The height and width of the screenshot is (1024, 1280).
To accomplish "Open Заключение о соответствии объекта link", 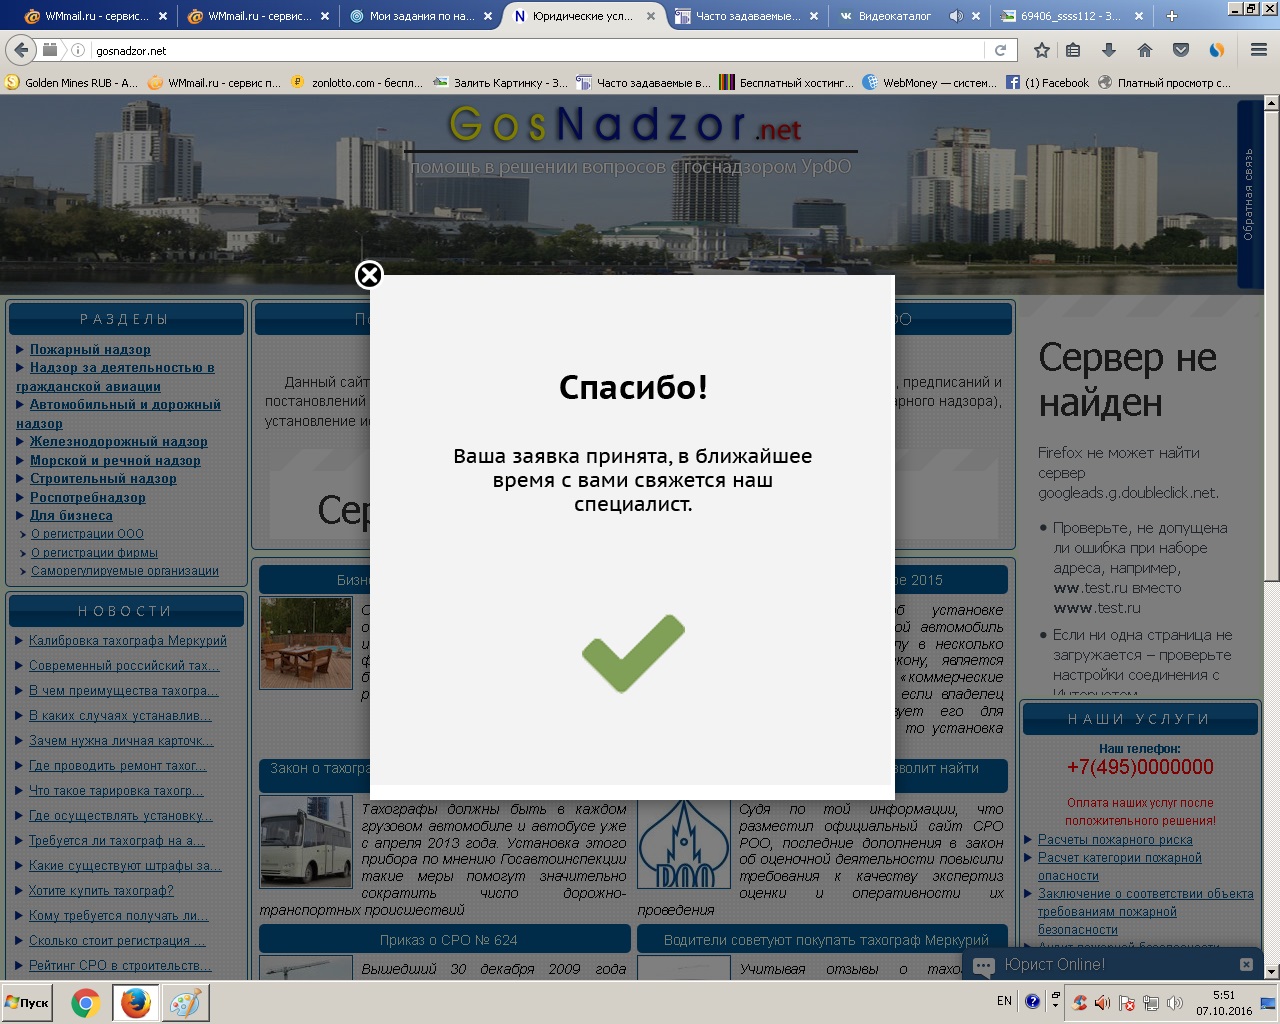I will coord(1146,911).
